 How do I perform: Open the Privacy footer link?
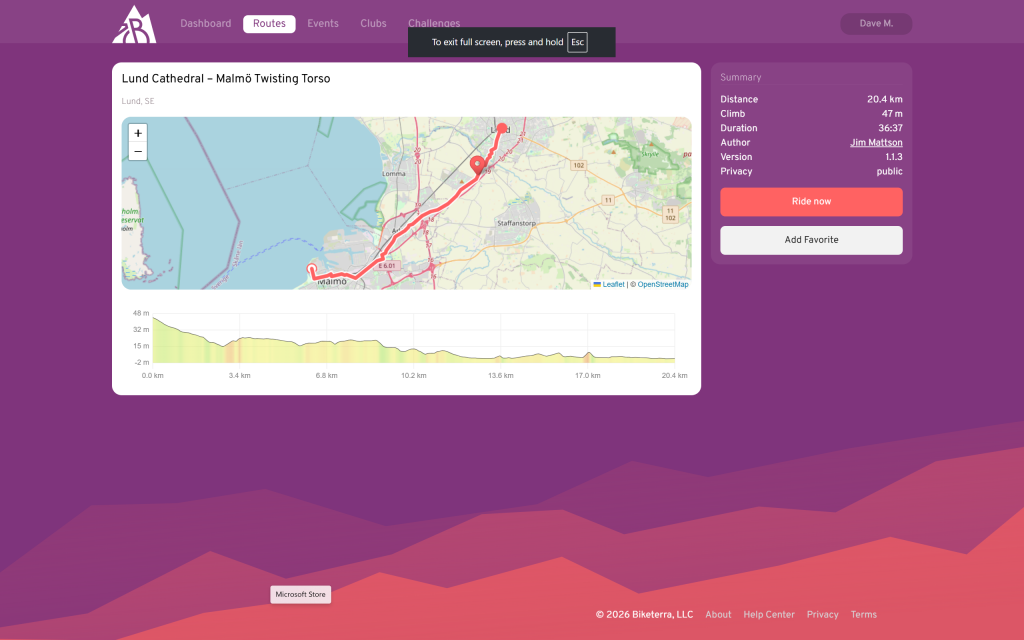[822, 615]
